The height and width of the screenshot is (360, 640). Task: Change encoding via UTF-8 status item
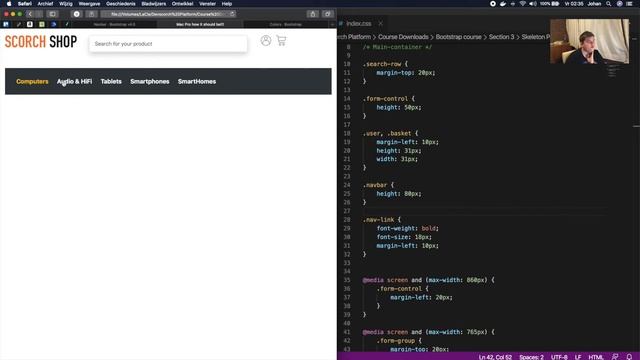559,357
